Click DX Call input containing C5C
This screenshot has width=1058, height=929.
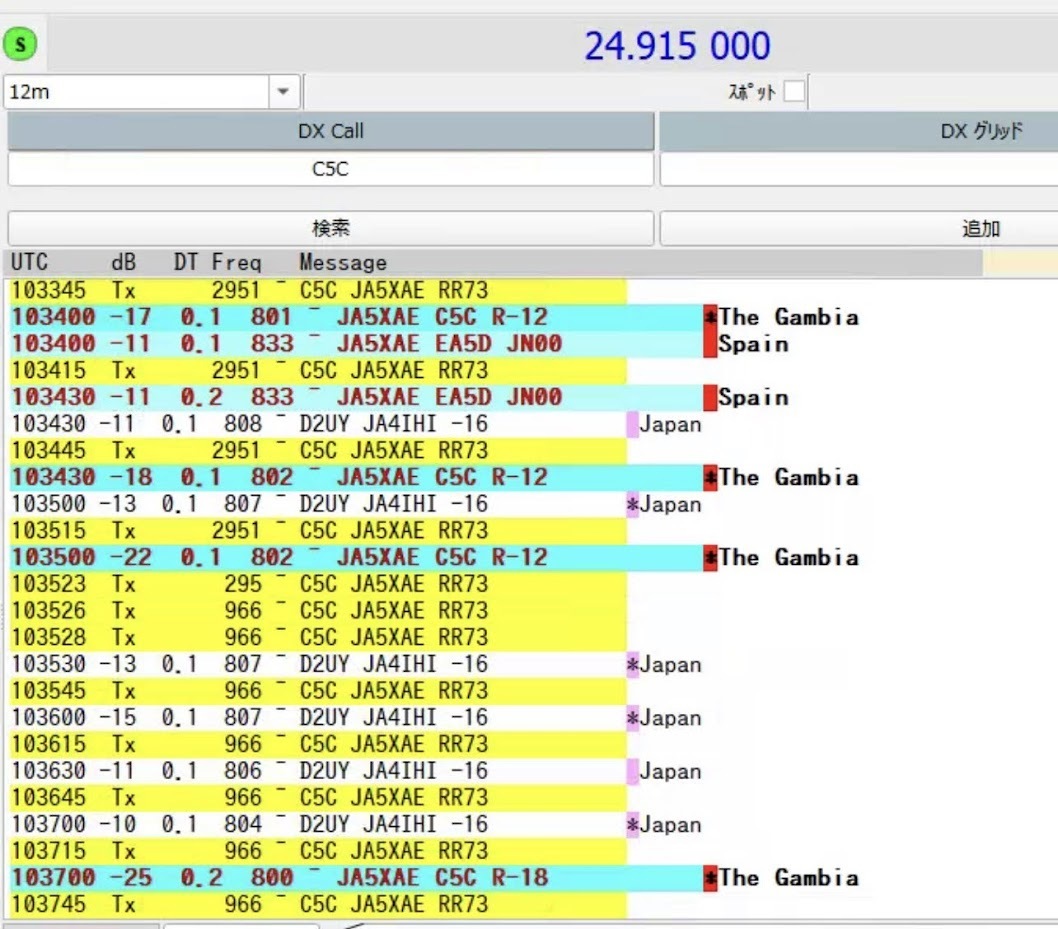coord(330,169)
